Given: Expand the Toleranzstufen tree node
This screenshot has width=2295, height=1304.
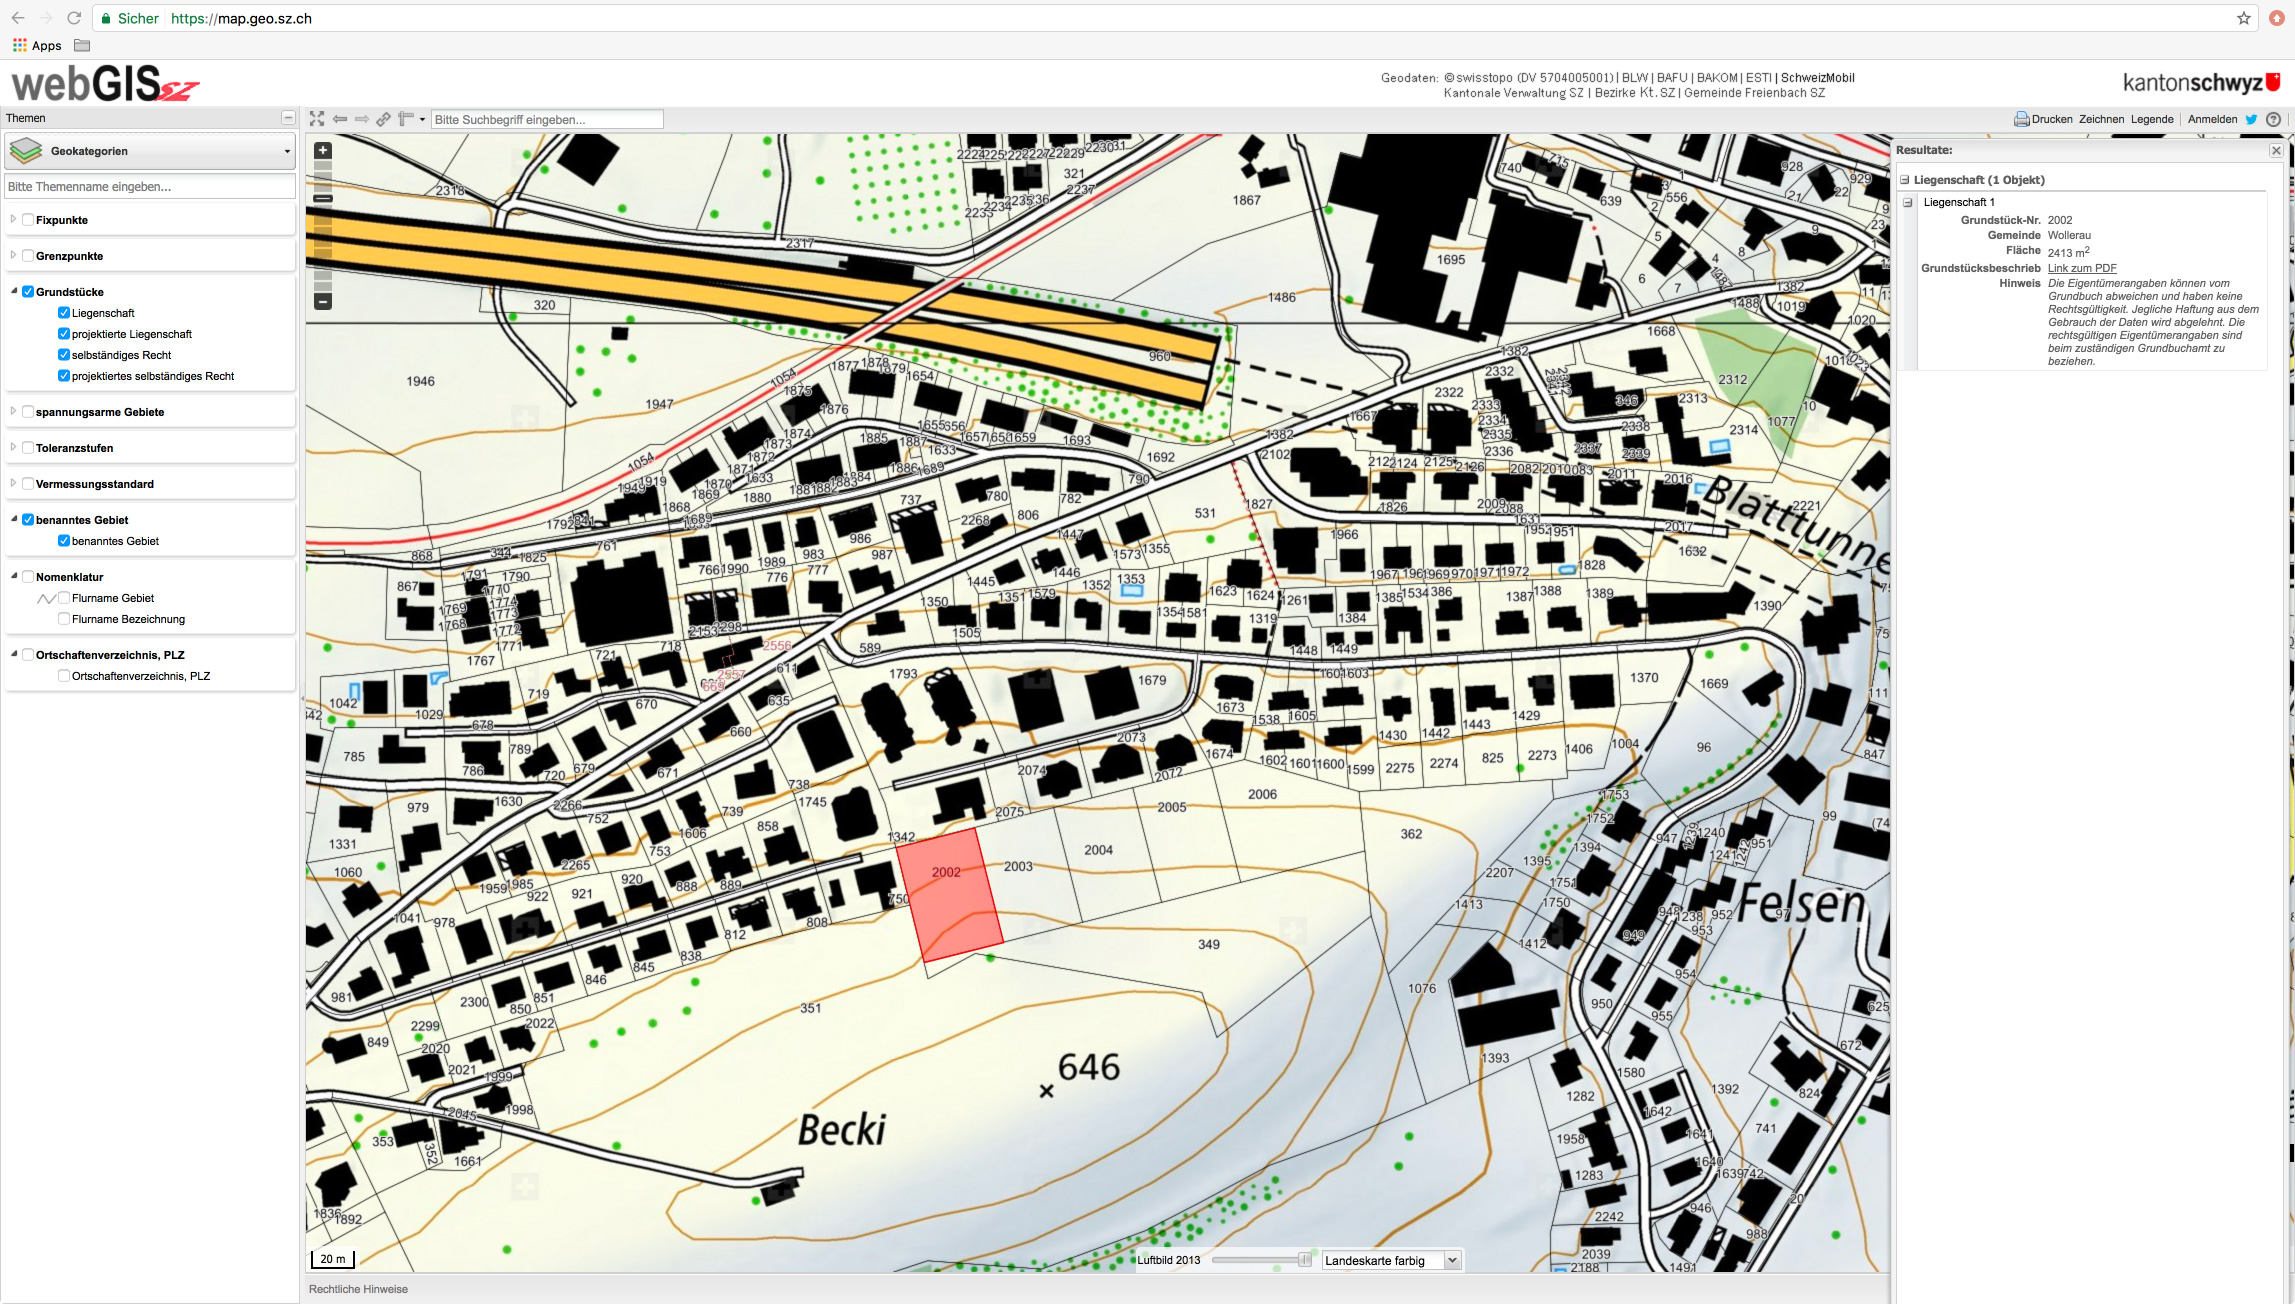Looking at the screenshot, I should [13, 448].
